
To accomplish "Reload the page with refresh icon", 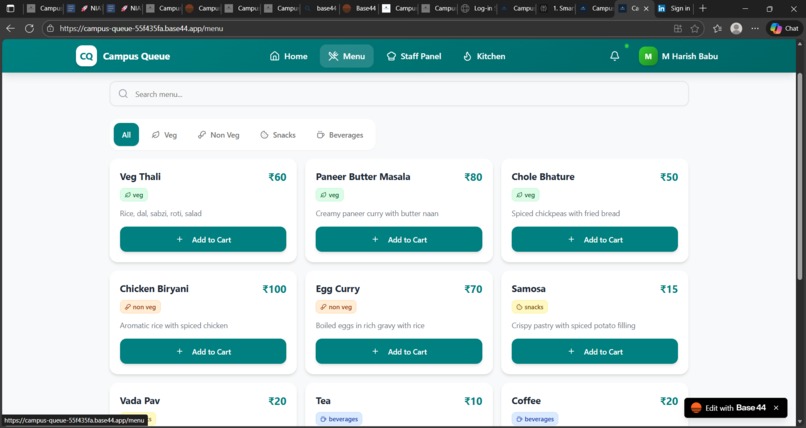I will 29,28.
